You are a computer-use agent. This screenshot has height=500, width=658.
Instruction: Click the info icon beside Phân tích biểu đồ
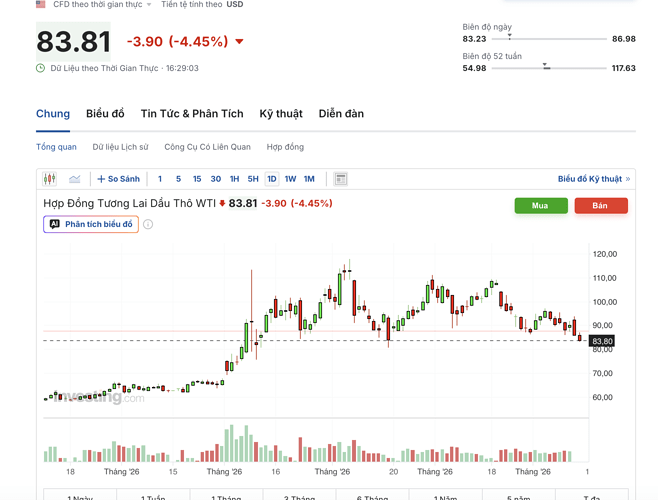[x=148, y=224]
